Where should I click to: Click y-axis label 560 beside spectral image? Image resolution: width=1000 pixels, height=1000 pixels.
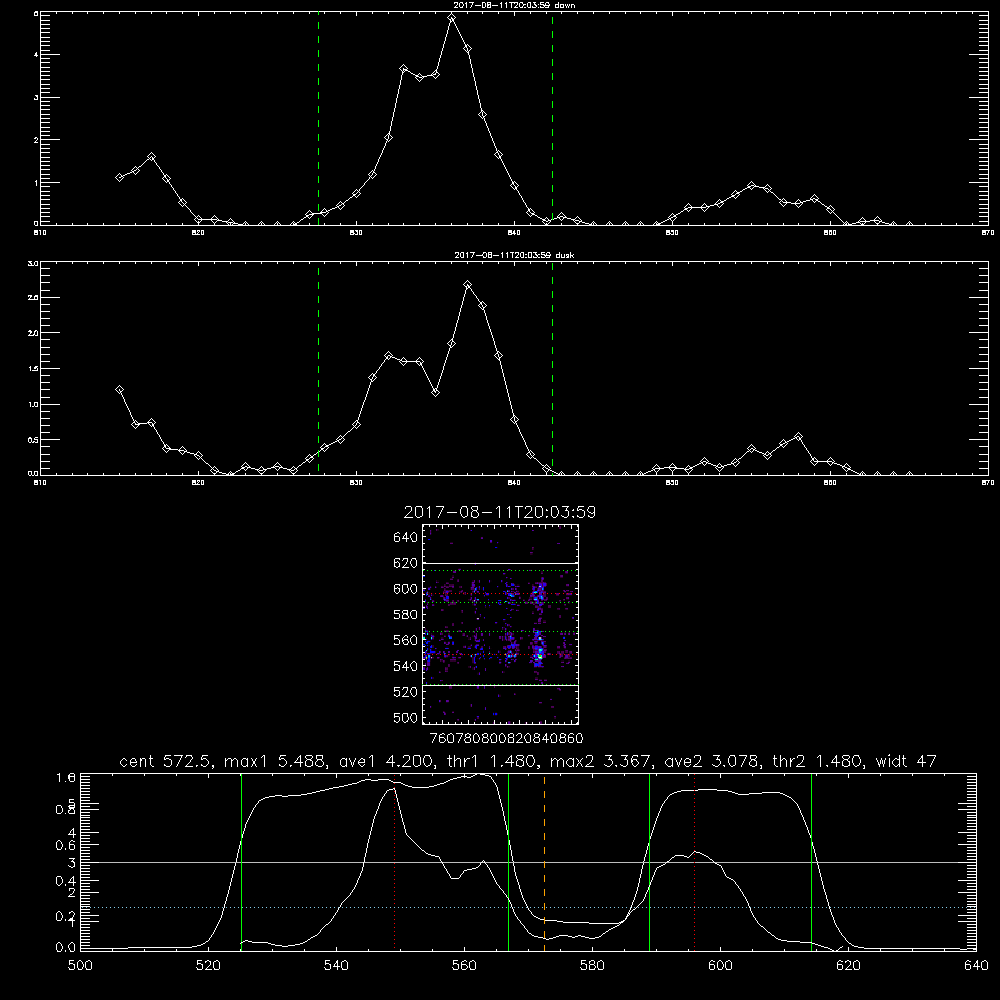point(406,640)
